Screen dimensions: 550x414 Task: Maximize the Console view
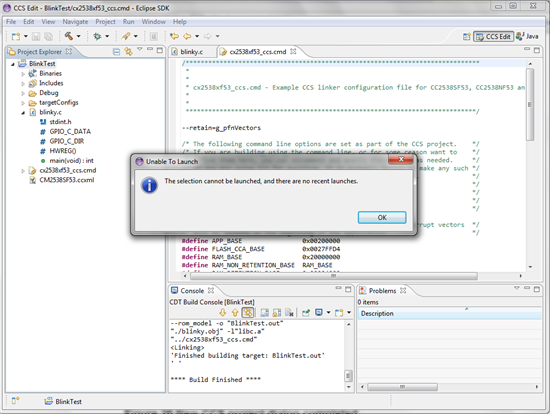coord(348,289)
